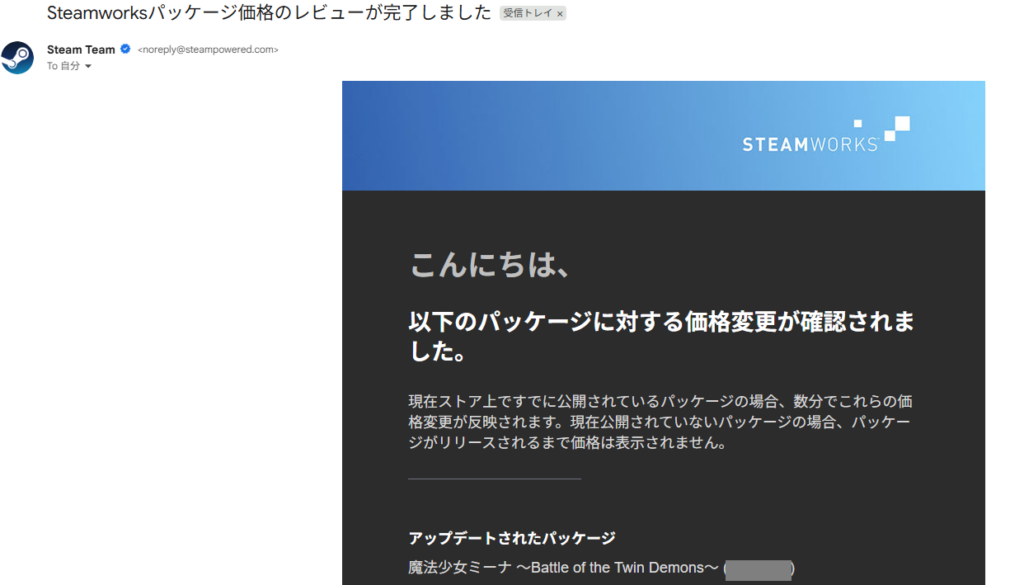Remove the 受信トレイ label with its x
1024x585 pixels.
560,14
